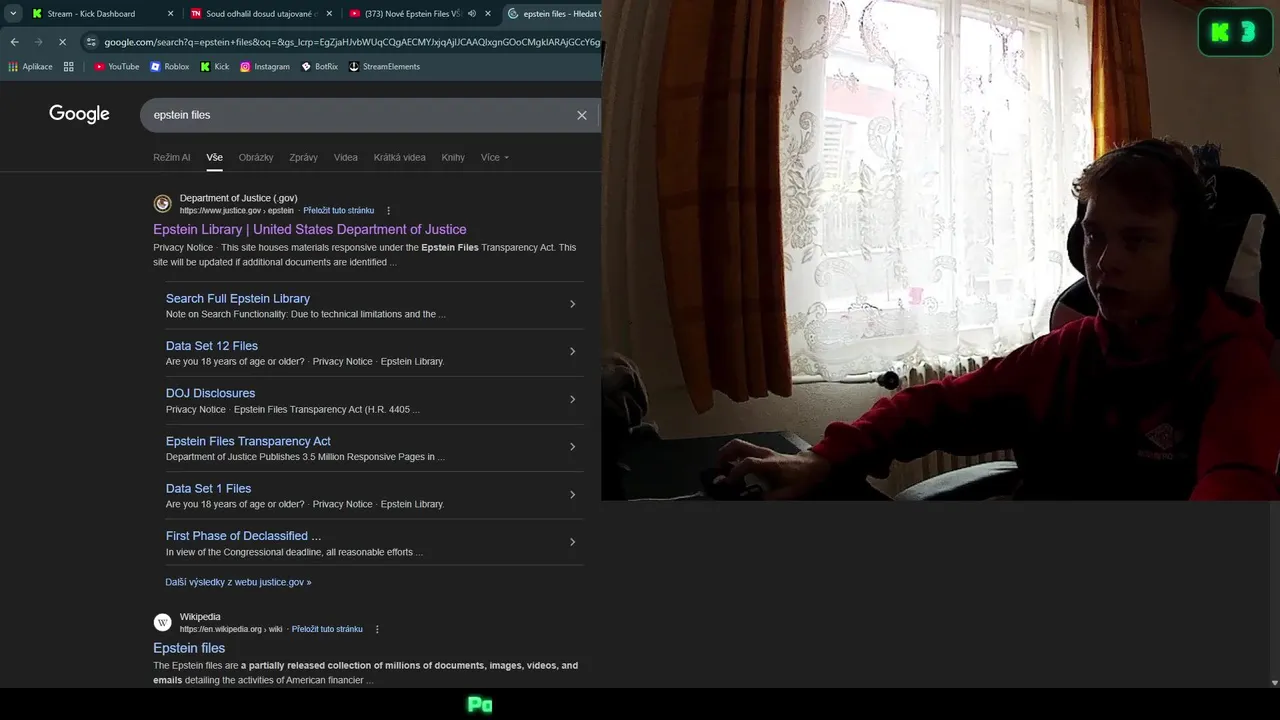The width and height of the screenshot is (1280, 720).
Task: Go to Google homepage via logo
Action: [79, 114]
